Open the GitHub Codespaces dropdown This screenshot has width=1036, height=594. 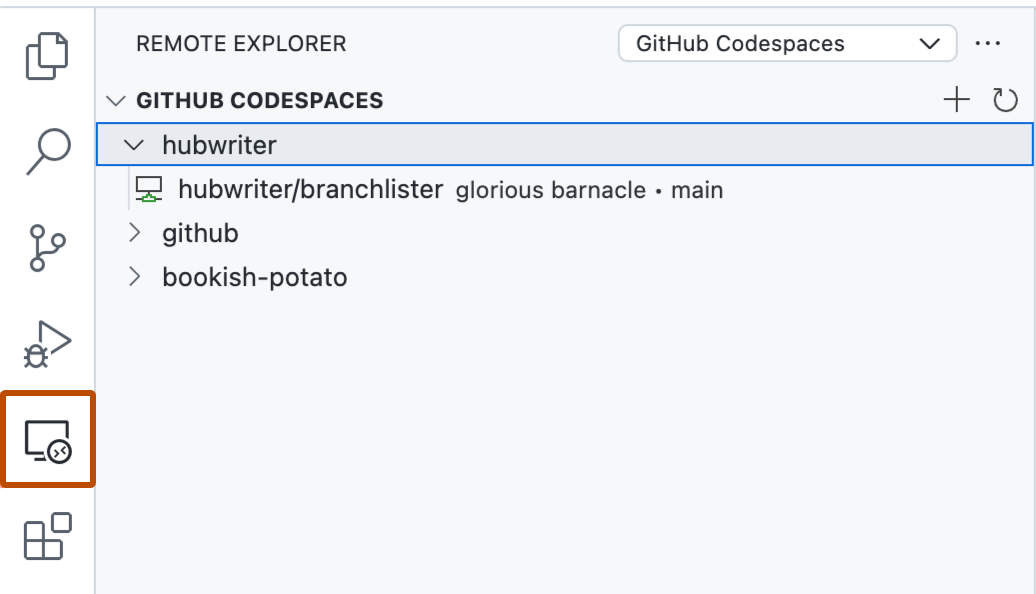click(788, 44)
